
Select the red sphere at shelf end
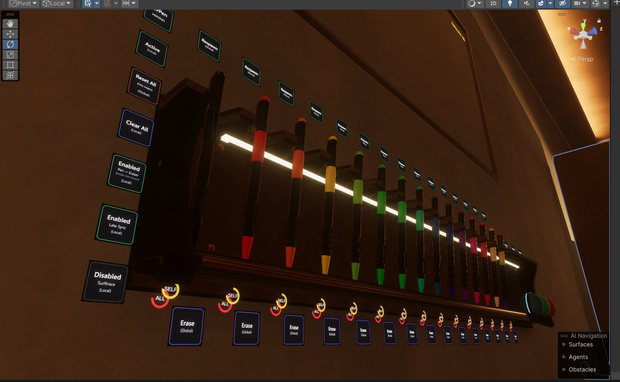point(551,307)
